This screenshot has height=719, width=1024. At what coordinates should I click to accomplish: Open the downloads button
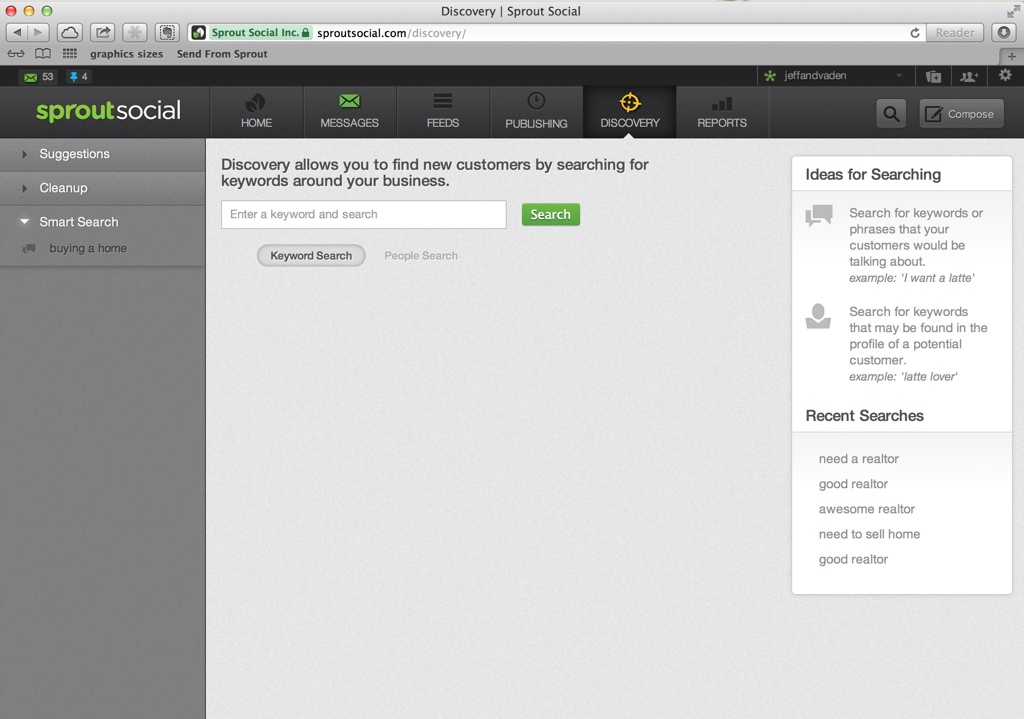coord(1004,32)
